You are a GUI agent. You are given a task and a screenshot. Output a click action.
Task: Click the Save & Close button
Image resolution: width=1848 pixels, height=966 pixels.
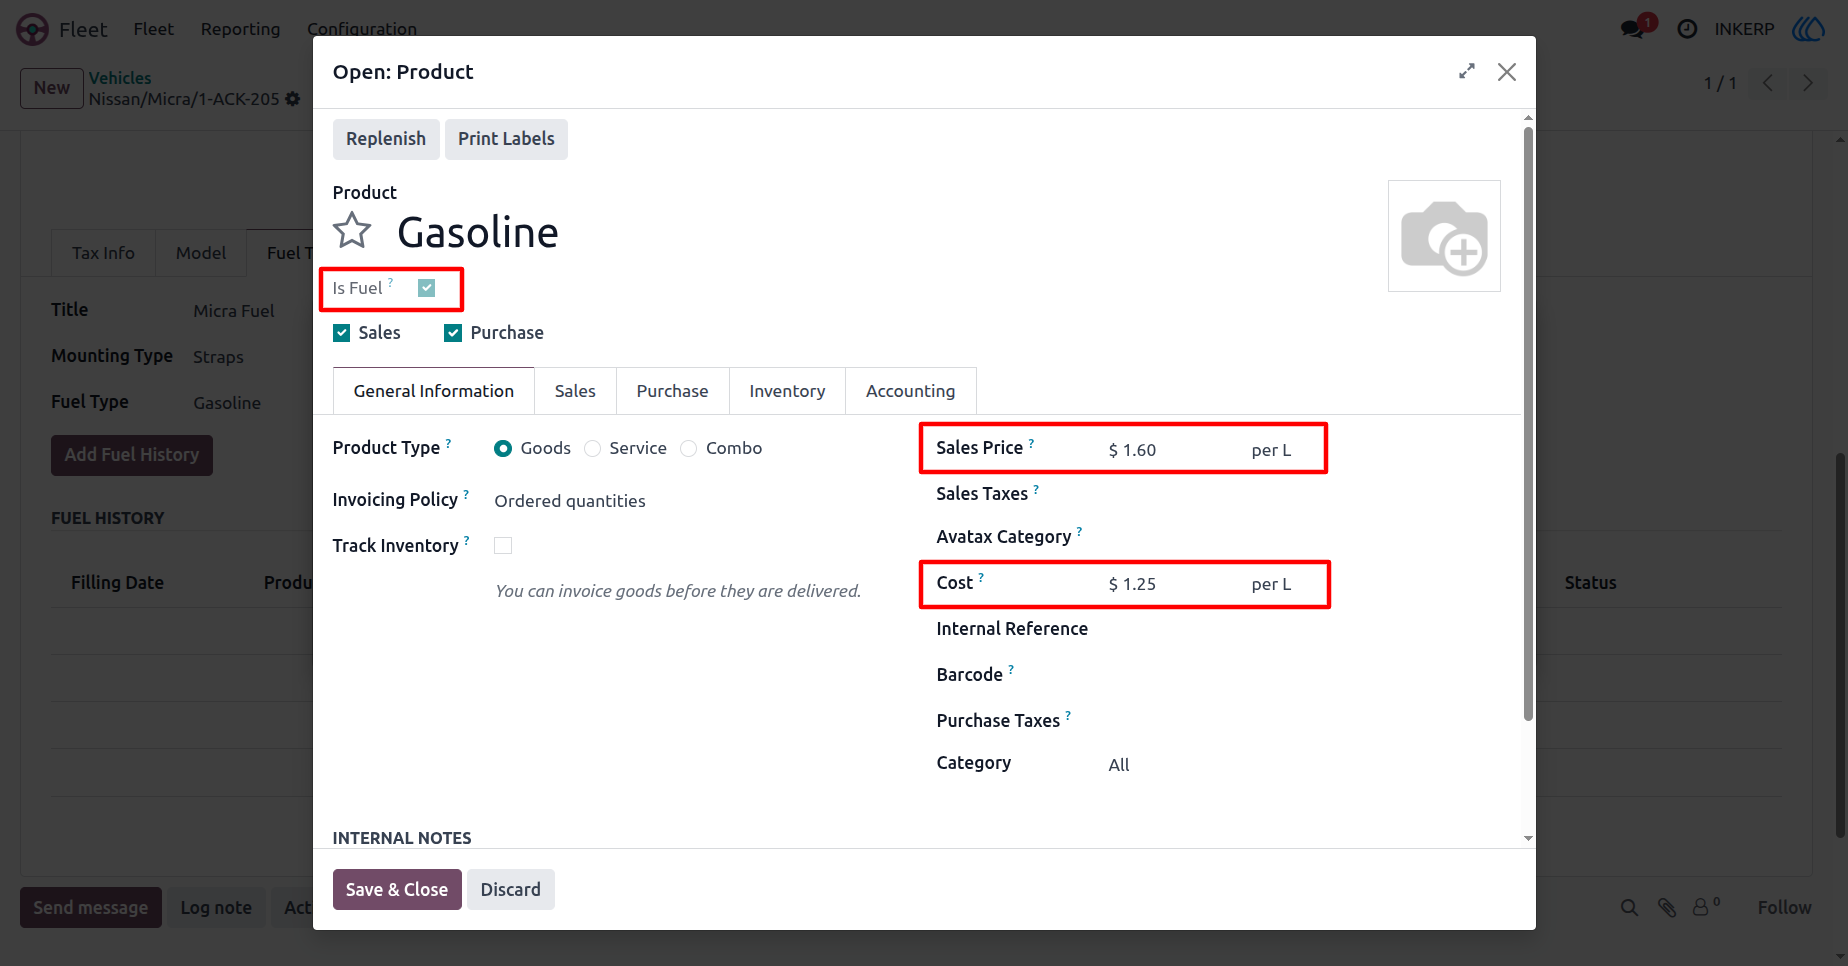coord(397,890)
